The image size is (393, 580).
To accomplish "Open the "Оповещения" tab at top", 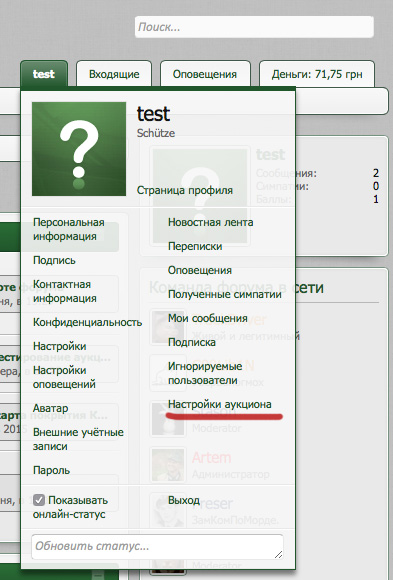I will point(205,74).
